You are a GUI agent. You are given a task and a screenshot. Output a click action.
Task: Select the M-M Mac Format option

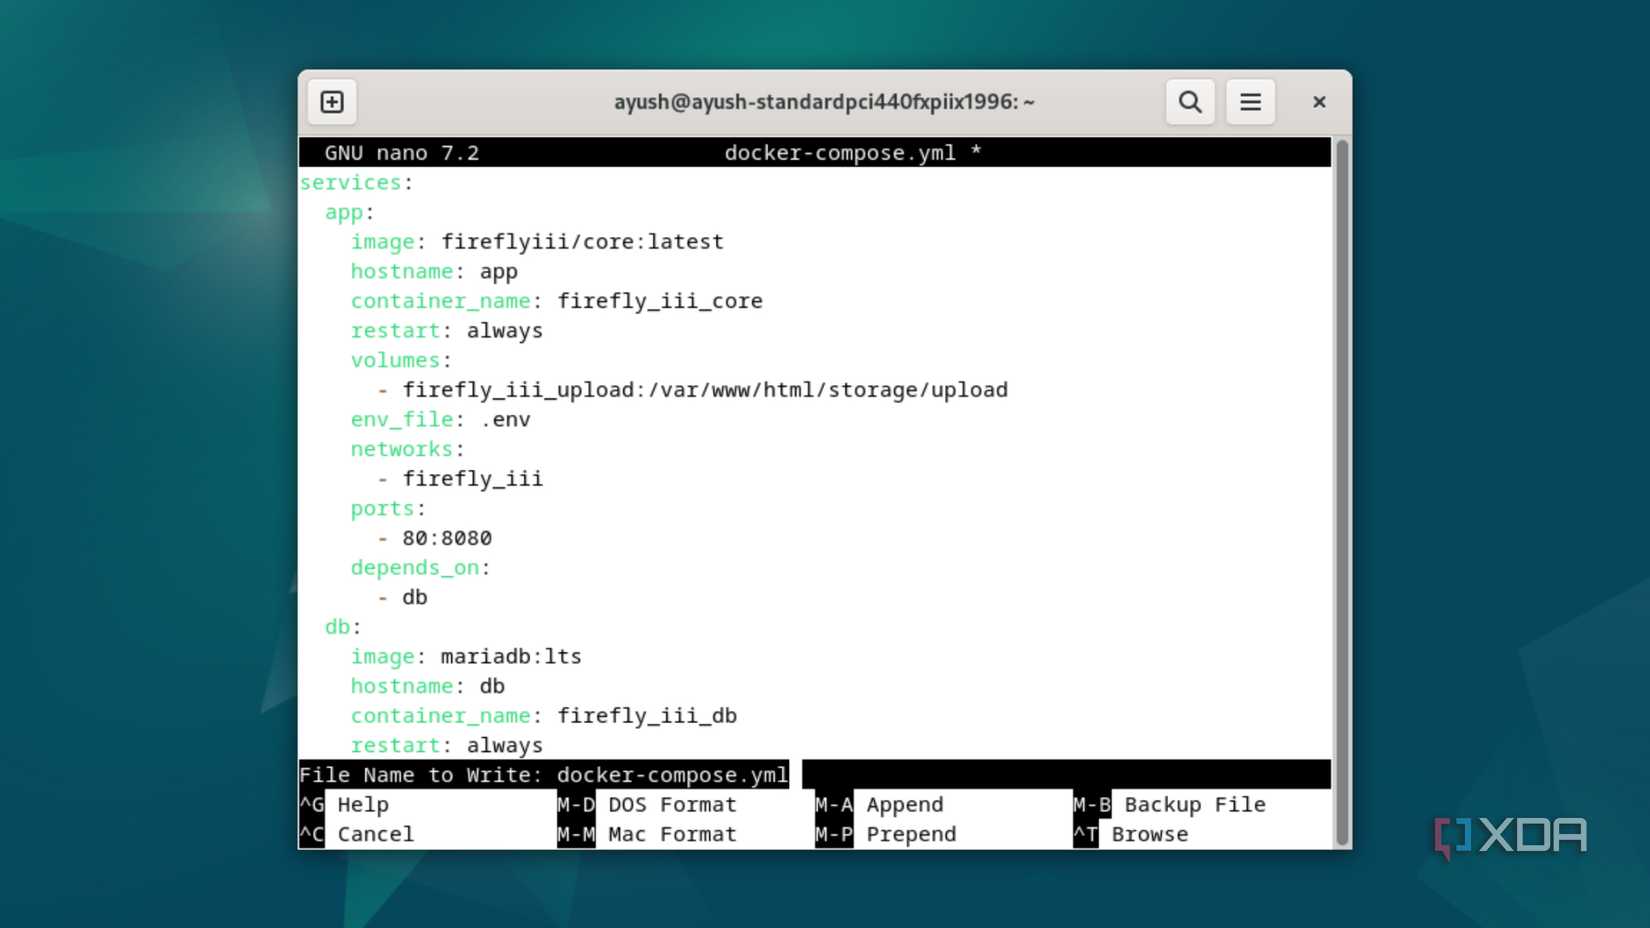647,834
